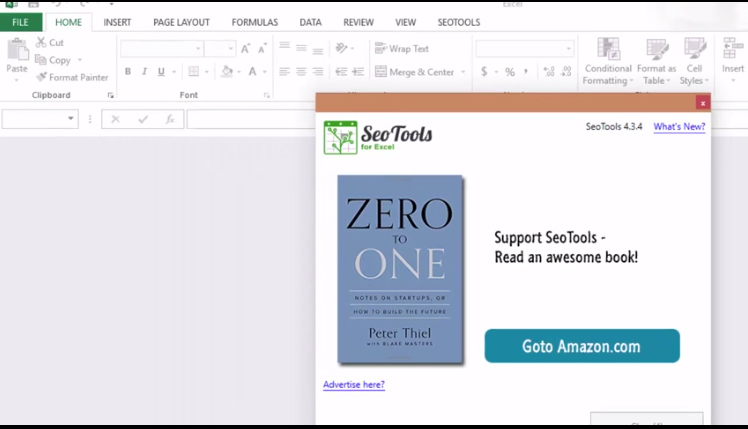Click the Paste clipboard icon
The image size is (748, 429).
(17, 50)
